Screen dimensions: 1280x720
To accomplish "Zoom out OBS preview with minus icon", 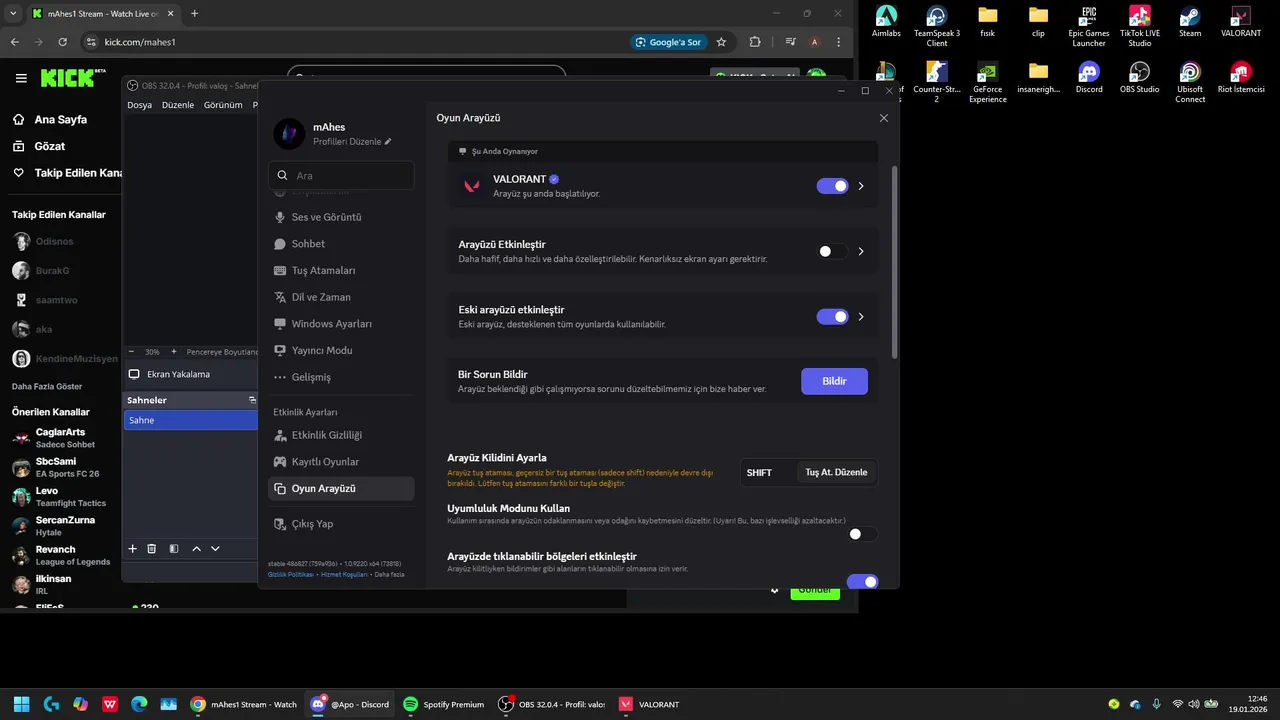I will pos(131,352).
